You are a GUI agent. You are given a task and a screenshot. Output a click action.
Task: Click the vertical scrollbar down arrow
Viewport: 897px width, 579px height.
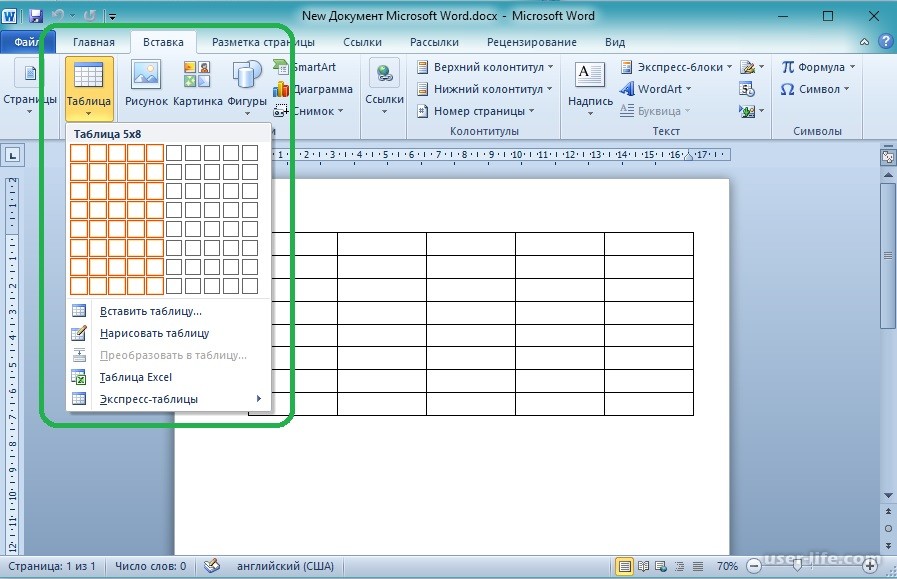888,495
